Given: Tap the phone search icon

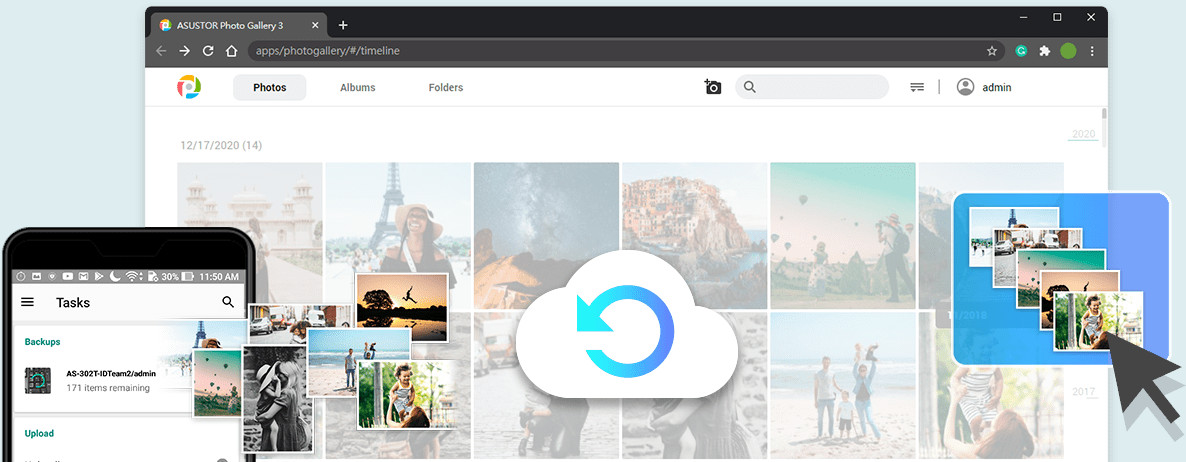Looking at the screenshot, I should point(228,302).
